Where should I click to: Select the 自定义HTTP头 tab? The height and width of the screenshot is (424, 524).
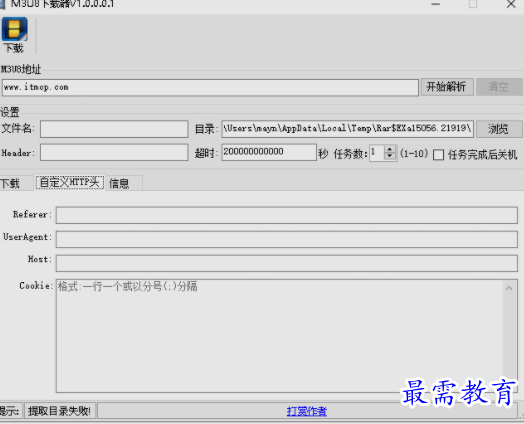[70, 182]
